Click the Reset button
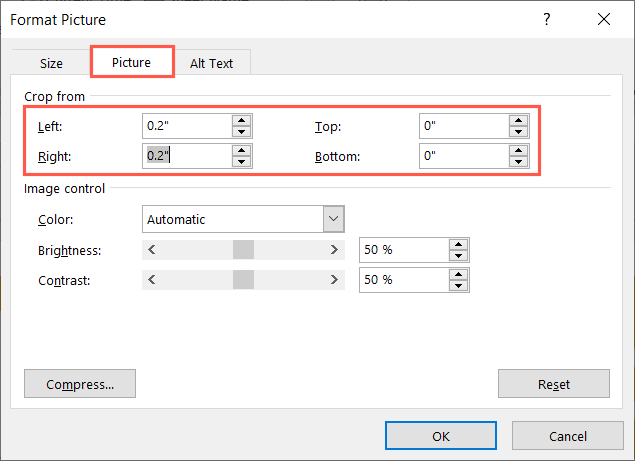Screen dimensions: 635x461 click(x=553, y=384)
